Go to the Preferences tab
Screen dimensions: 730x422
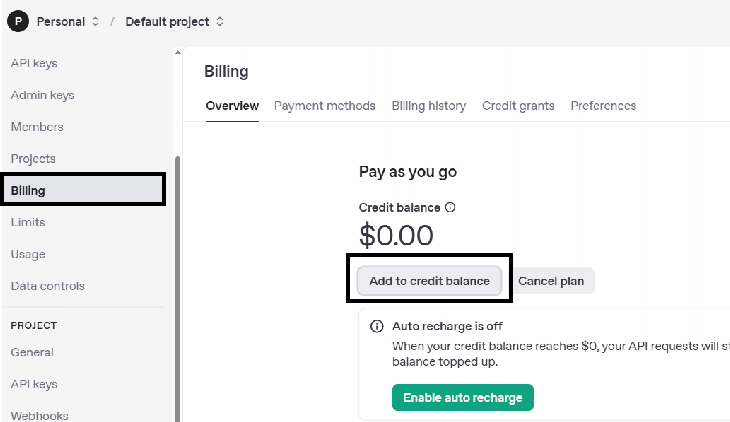[x=603, y=106]
